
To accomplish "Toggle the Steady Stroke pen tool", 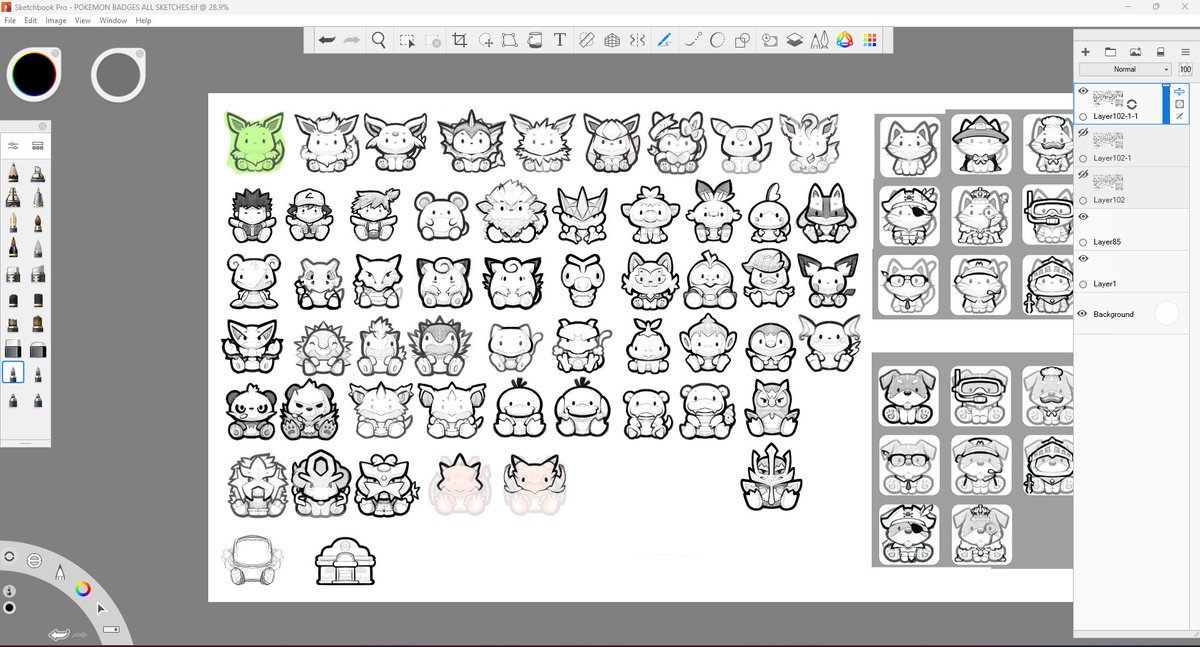I will [664, 40].
